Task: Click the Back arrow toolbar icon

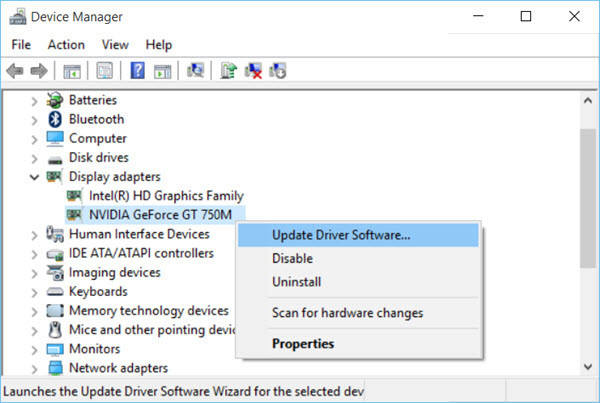Action: click(15, 71)
